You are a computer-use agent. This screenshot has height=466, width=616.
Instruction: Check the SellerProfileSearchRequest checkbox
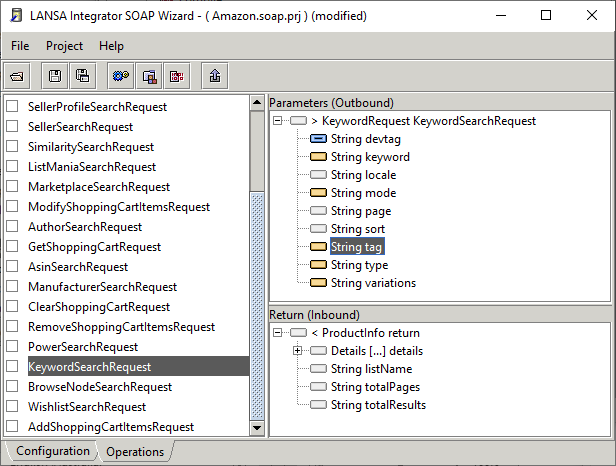click(12, 106)
